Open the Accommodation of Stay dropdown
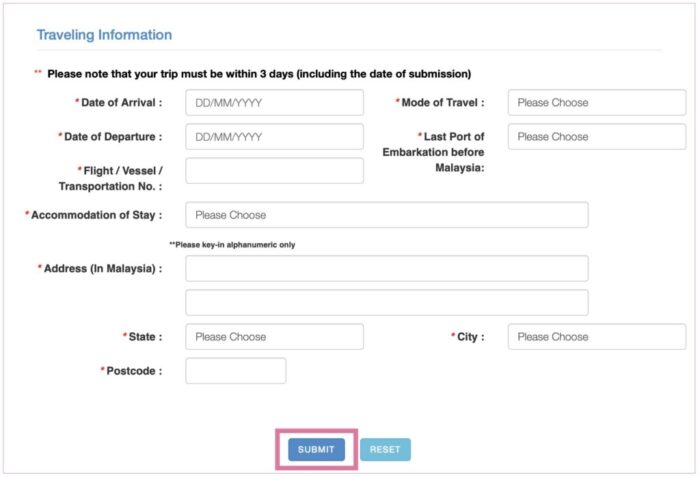 [387, 215]
